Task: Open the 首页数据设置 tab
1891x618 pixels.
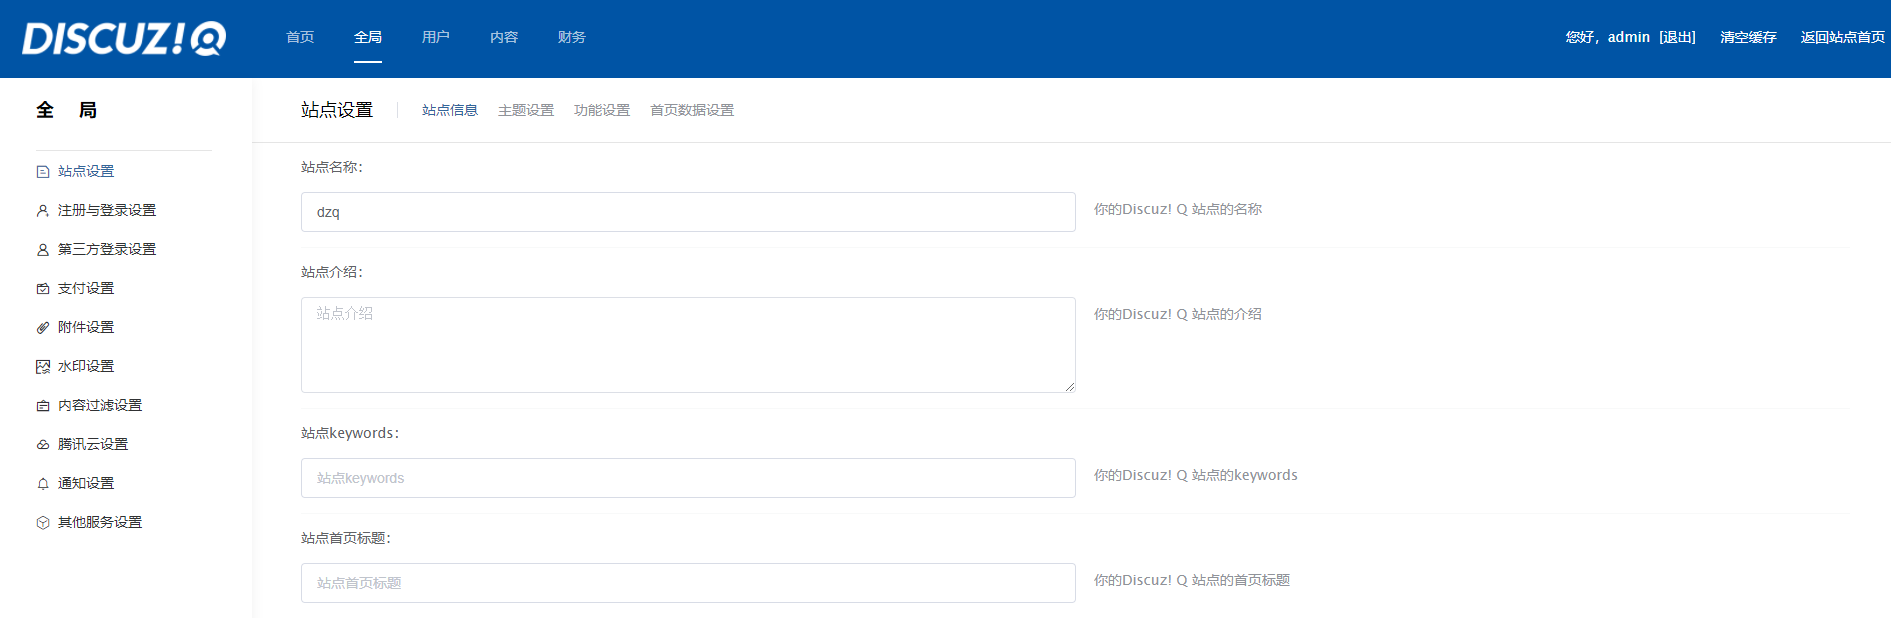Action: pos(692,110)
